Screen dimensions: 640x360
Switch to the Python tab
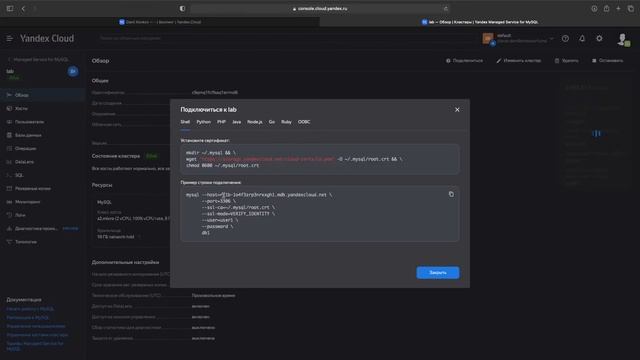point(203,122)
